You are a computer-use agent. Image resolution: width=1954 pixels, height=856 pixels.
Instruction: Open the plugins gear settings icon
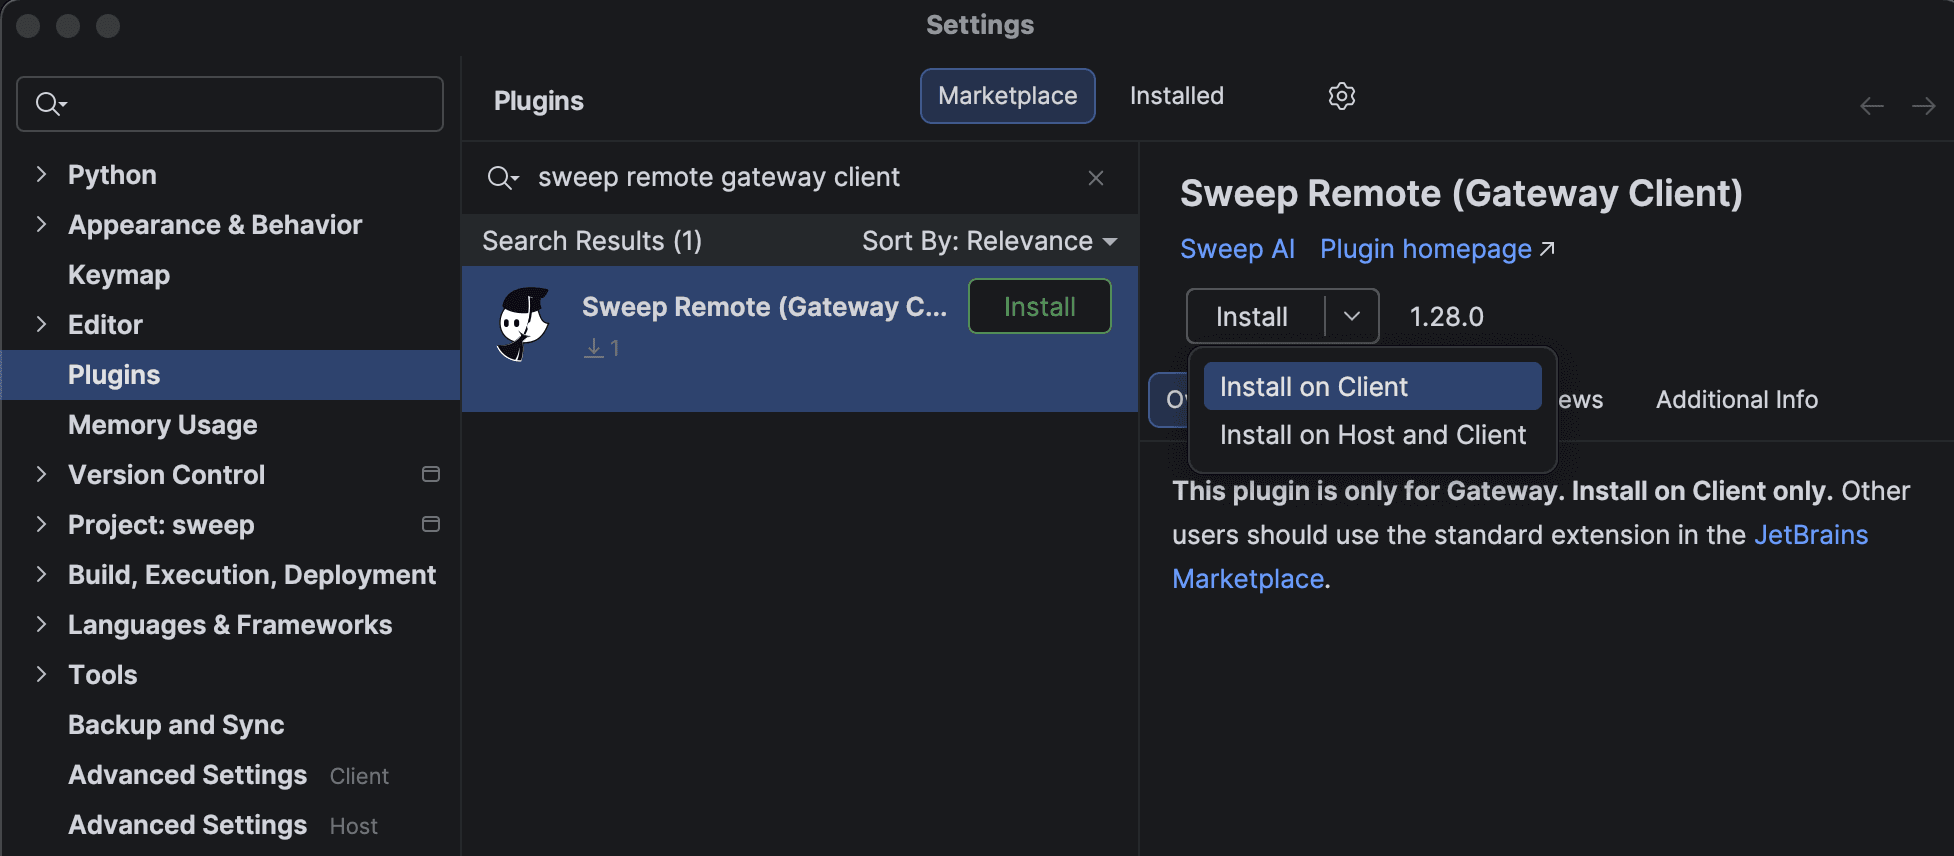1341,96
